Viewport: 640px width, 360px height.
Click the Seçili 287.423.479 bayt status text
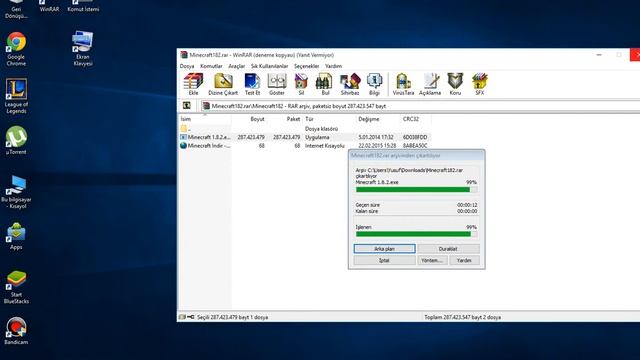[x=233, y=317]
